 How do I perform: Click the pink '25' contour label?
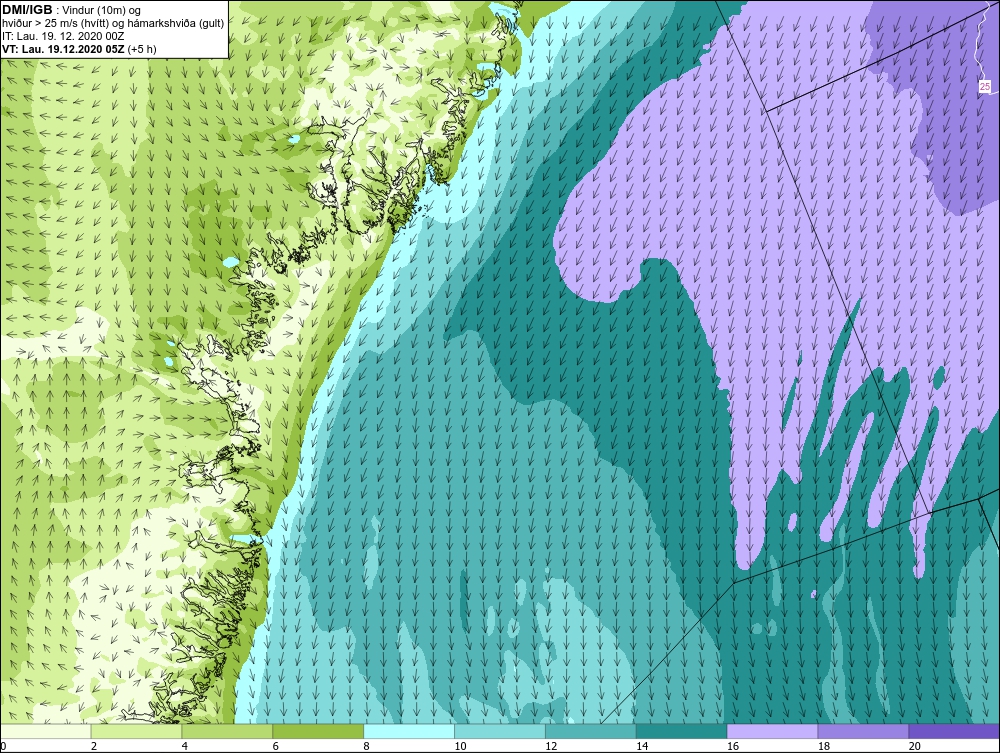pos(985,86)
